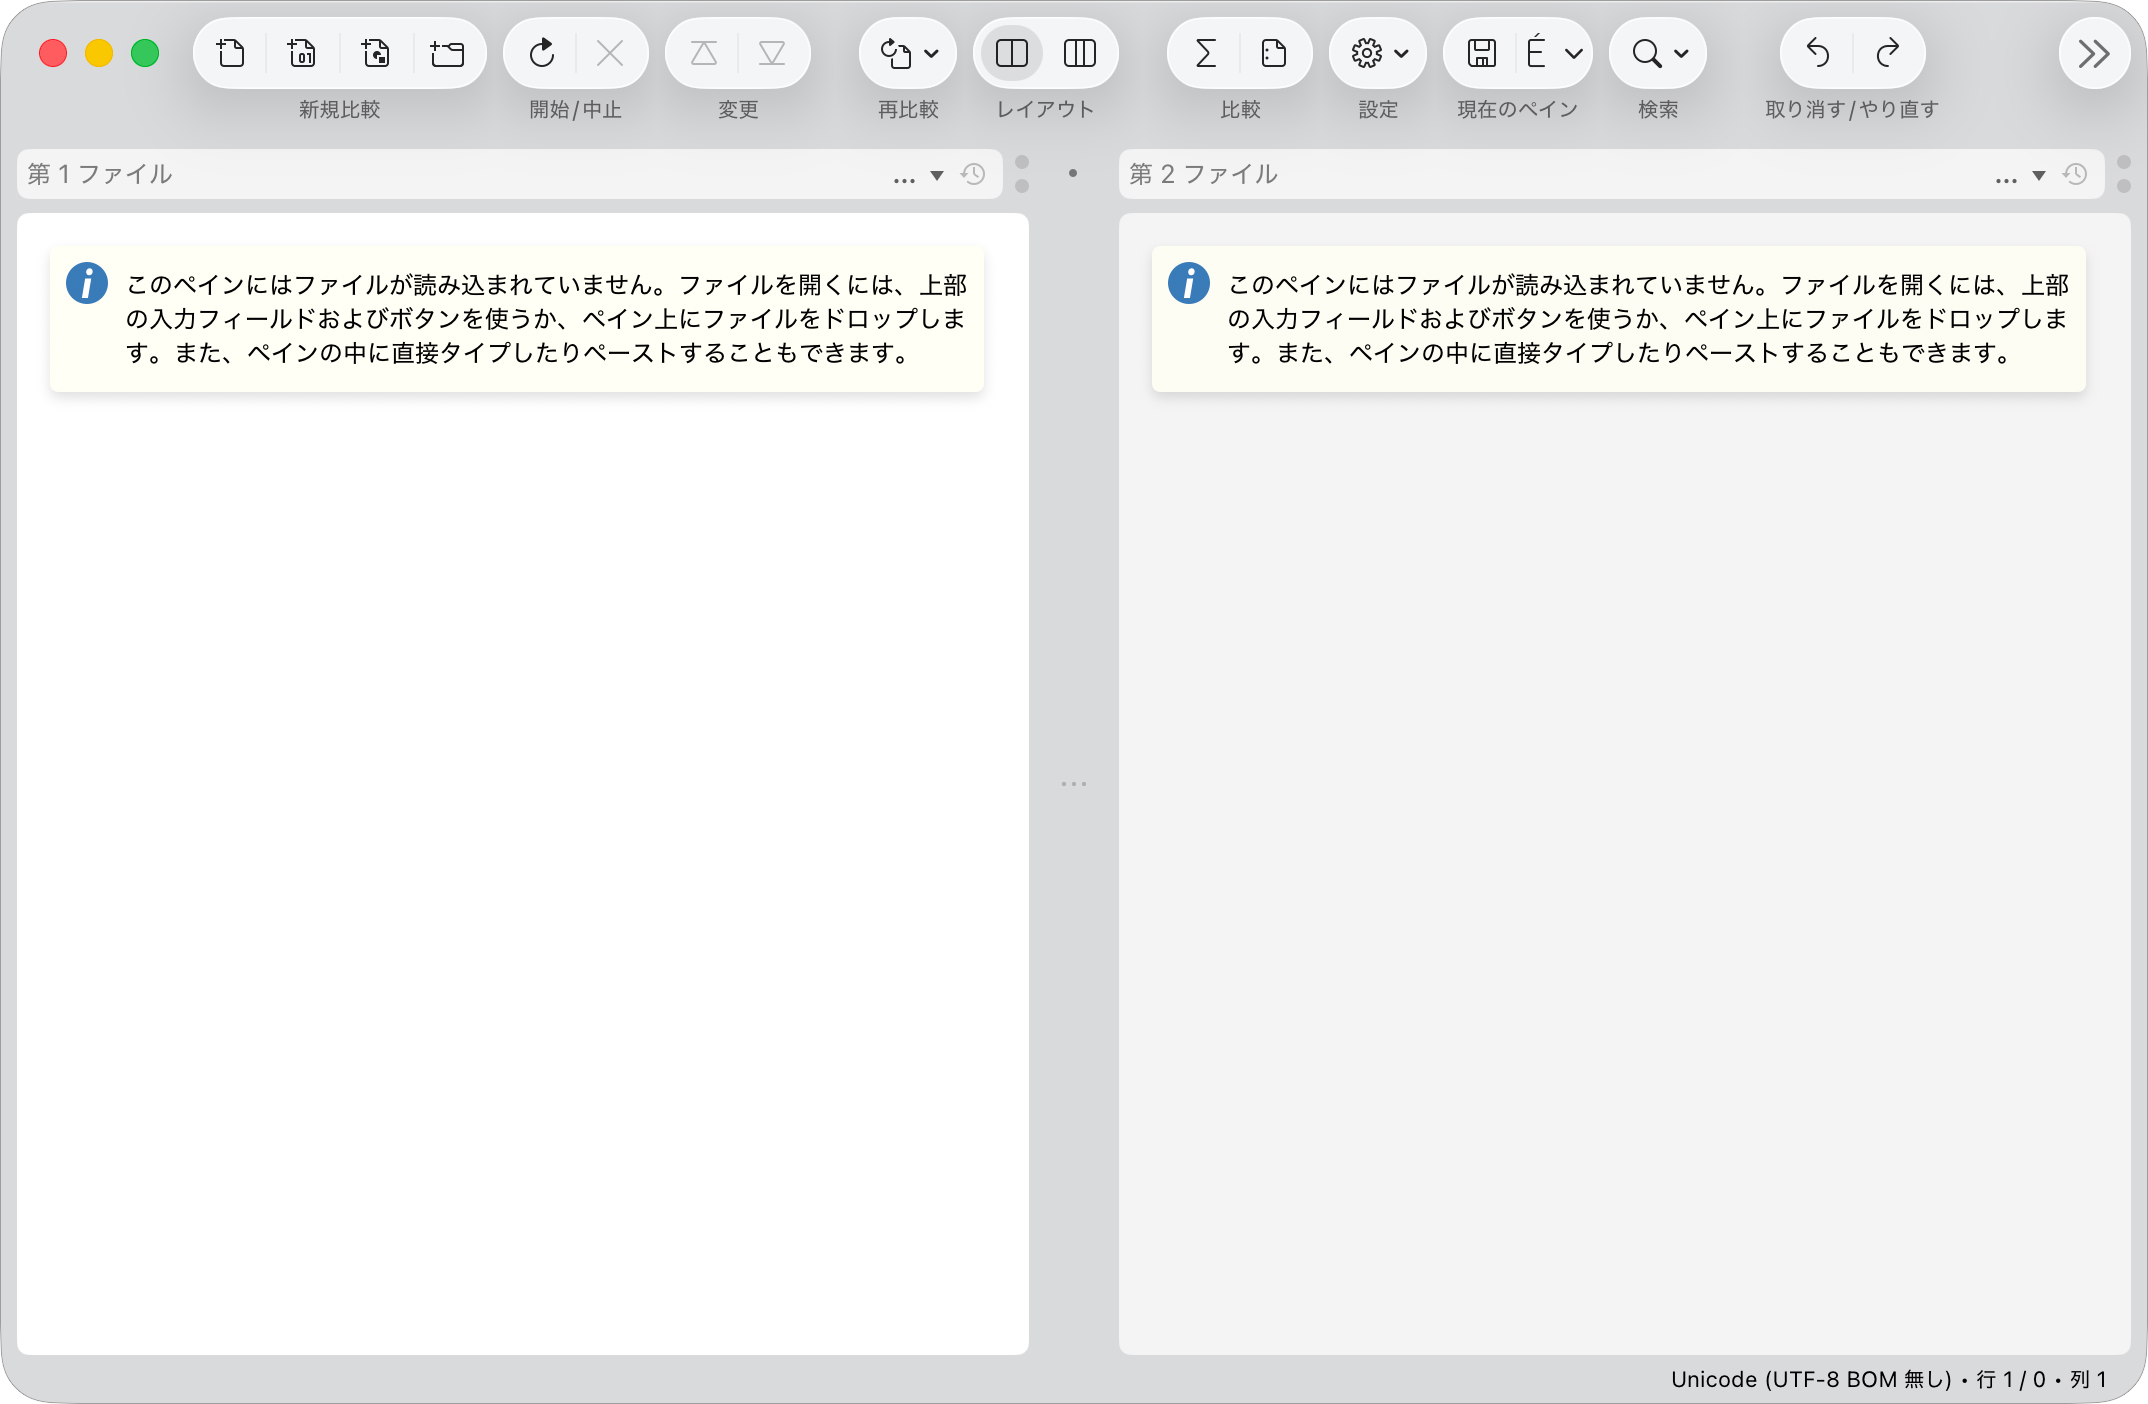Image resolution: width=2148 pixels, height=1404 pixels.
Task: Start a new image file comparison
Action: point(376,53)
